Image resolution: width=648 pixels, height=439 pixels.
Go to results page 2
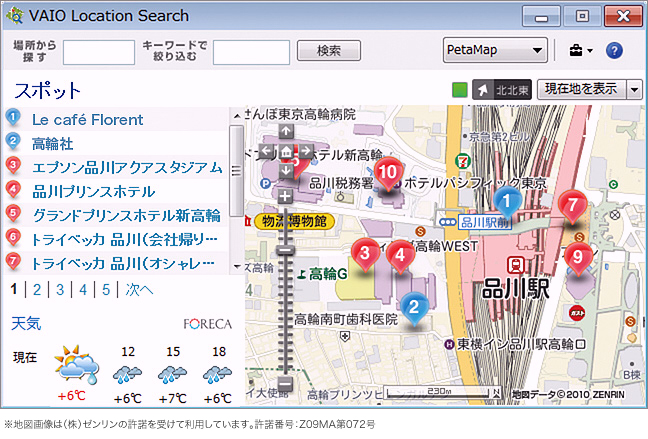pos(36,290)
